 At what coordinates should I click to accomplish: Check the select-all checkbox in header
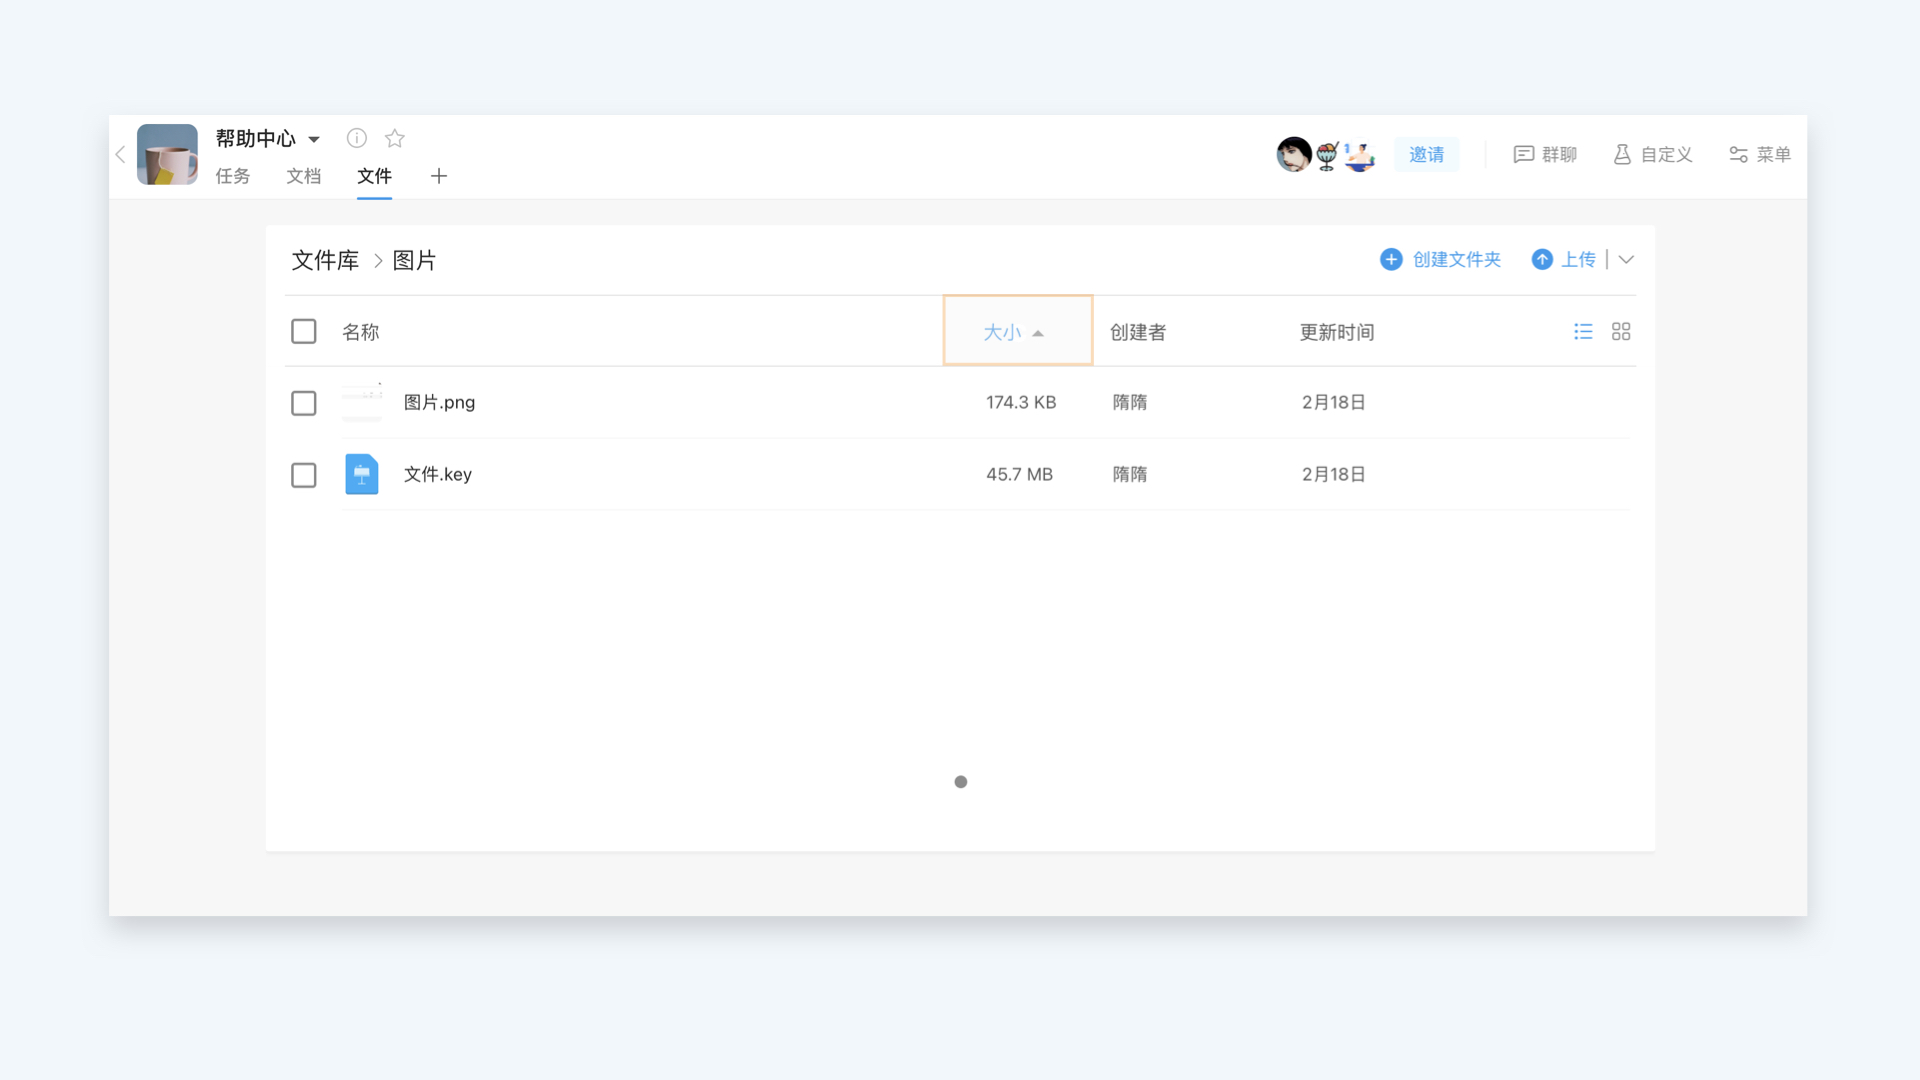[x=303, y=331]
